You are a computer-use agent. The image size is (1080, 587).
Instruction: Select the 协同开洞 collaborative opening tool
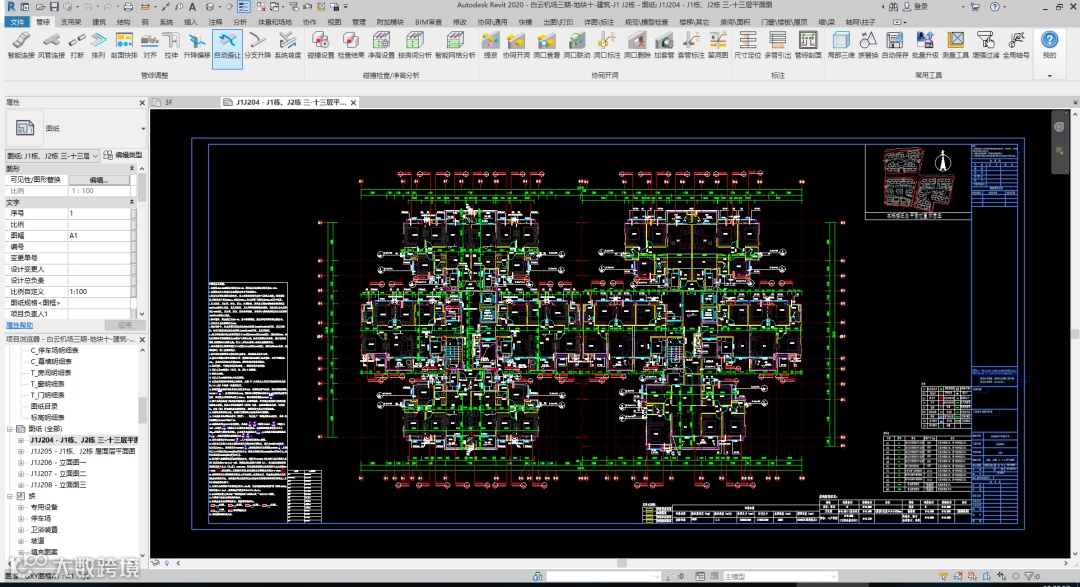coord(516,45)
